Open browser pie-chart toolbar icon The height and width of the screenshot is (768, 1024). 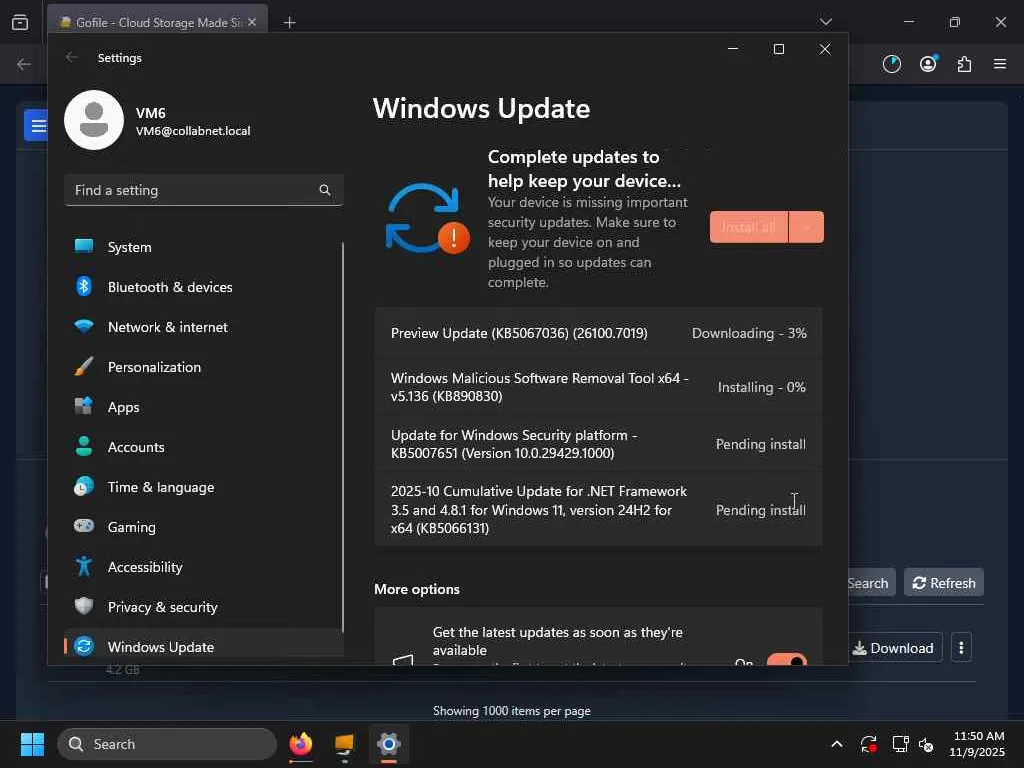tap(891, 64)
